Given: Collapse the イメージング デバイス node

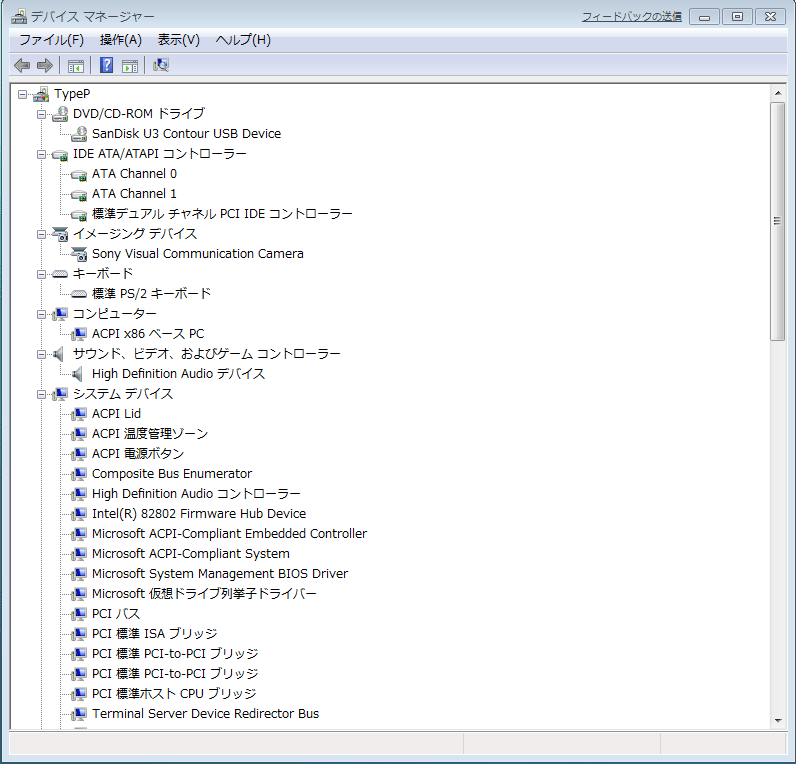Looking at the screenshot, I should 41,234.
